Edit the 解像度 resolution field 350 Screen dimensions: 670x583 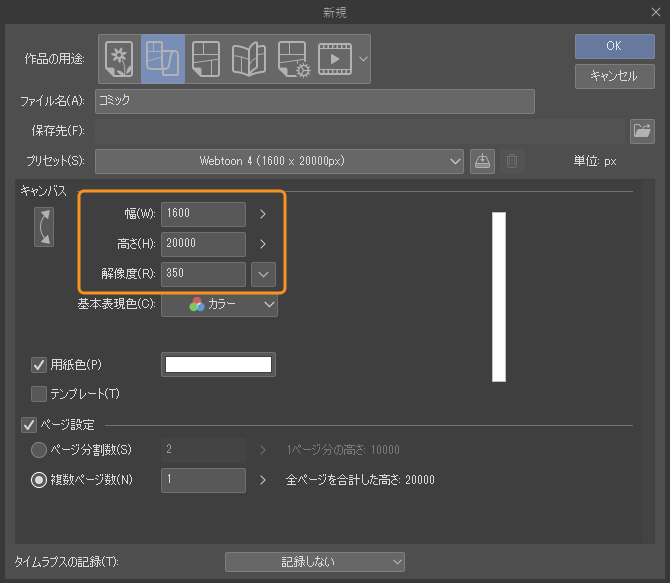203,274
